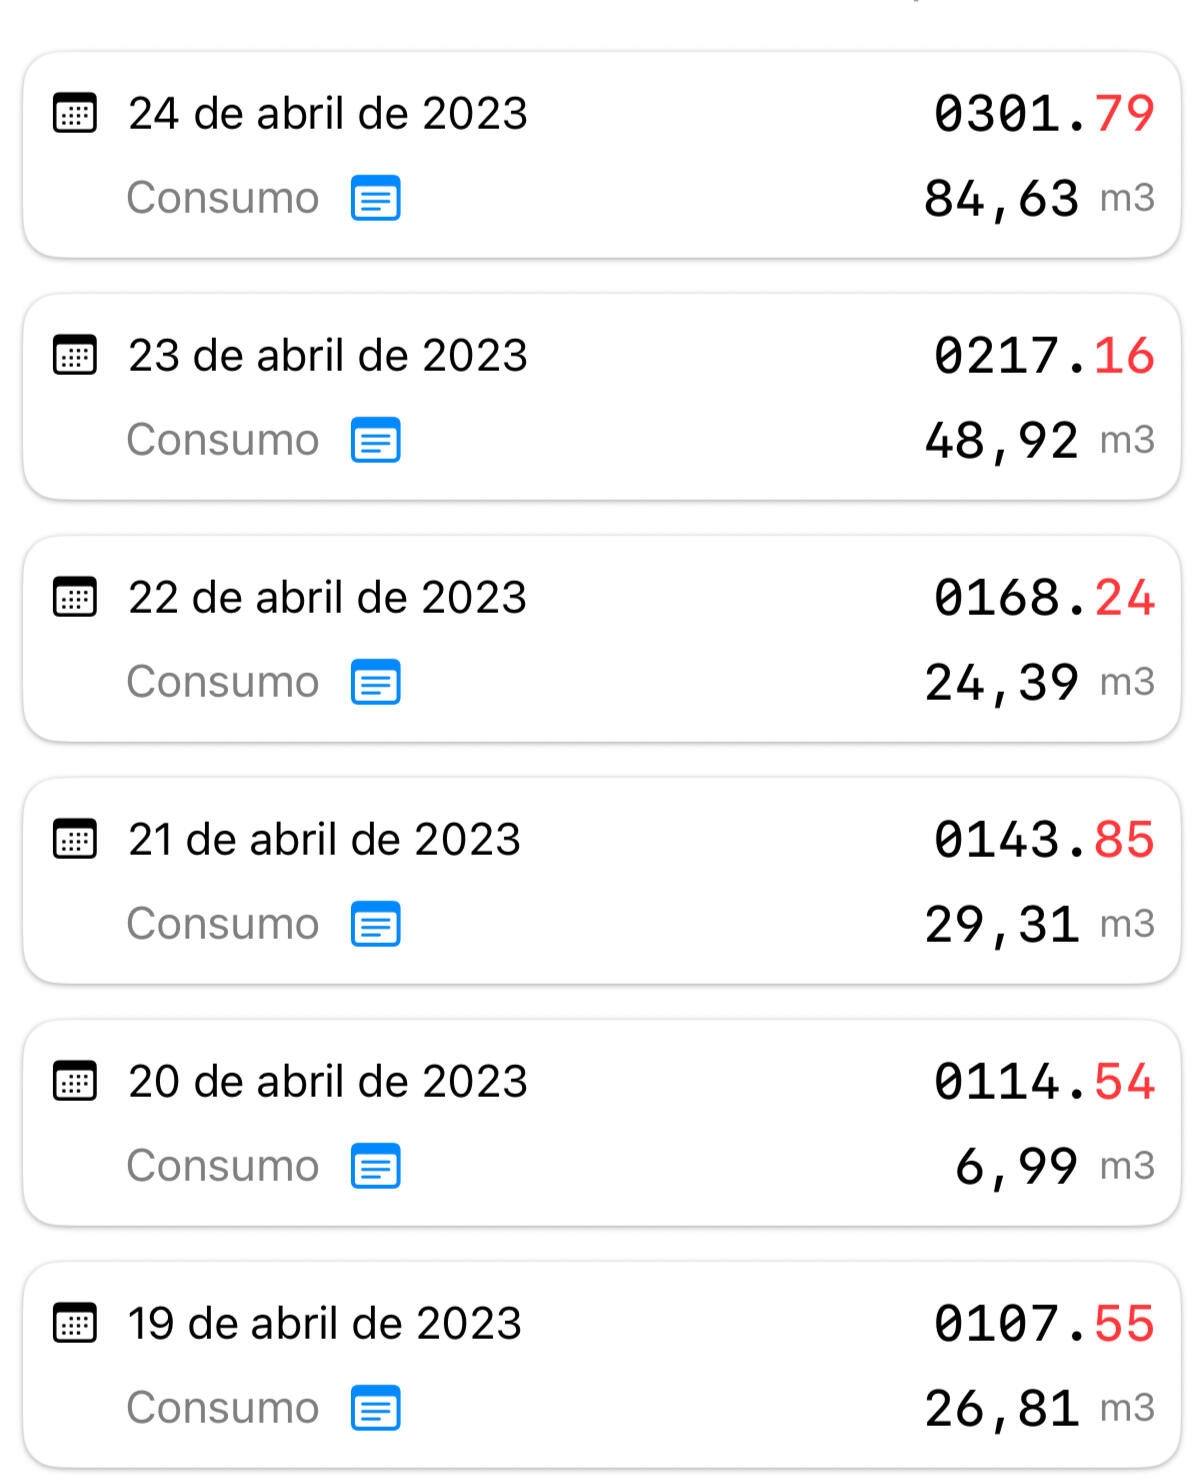Click the calendar icon for 19 de abril
Image resolution: width=1204 pixels, height=1480 pixels.
click(75, 1323)
